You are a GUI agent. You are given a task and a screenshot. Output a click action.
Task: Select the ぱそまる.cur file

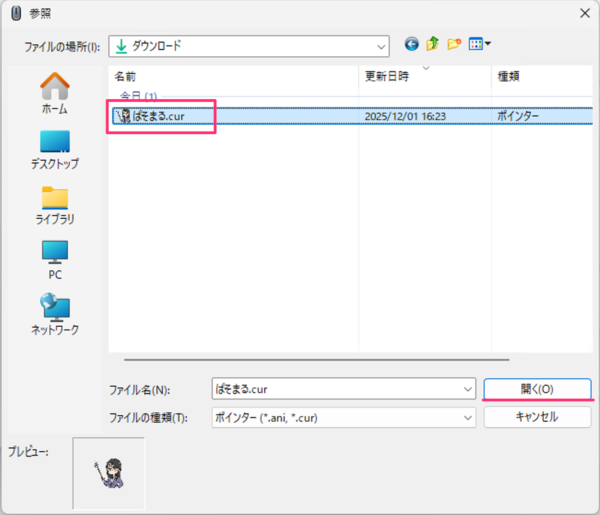pos(172,116)
